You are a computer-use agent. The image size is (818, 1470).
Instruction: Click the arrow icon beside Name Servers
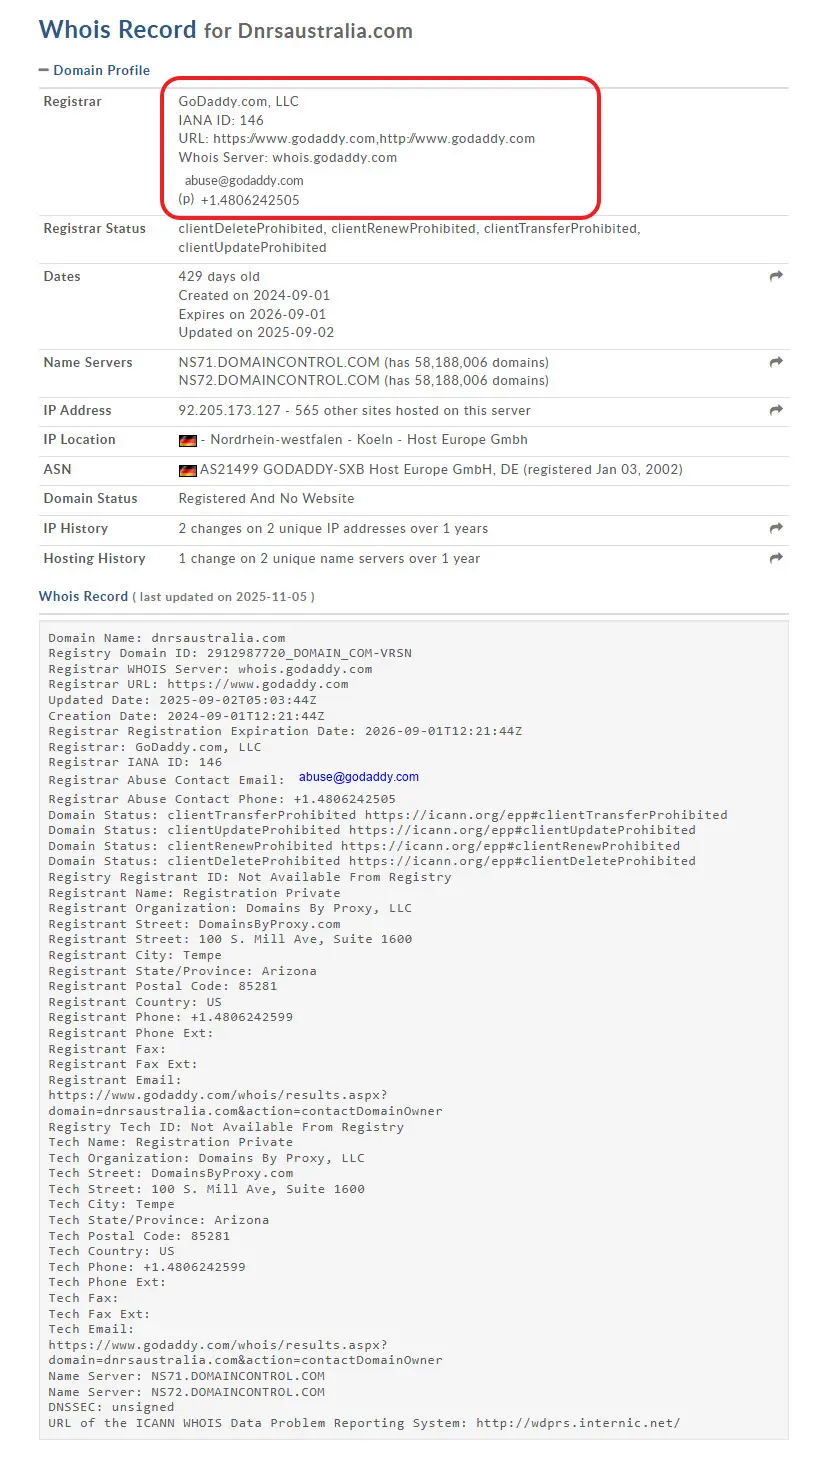(x=775, y=363)
